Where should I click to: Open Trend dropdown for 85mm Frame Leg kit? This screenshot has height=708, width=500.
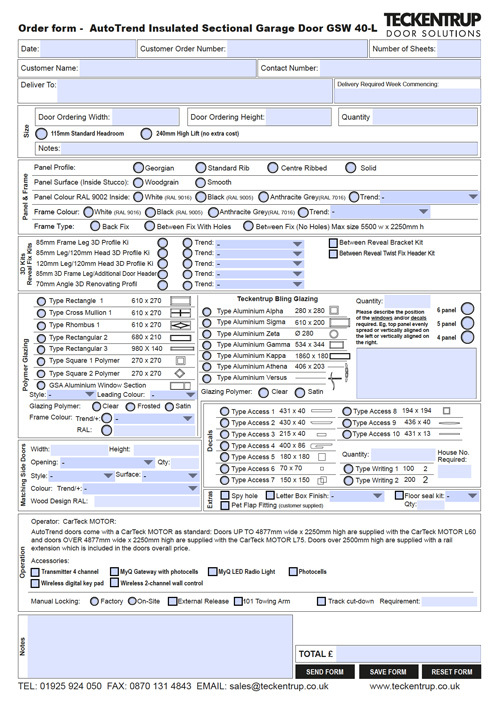click(259, 243)
